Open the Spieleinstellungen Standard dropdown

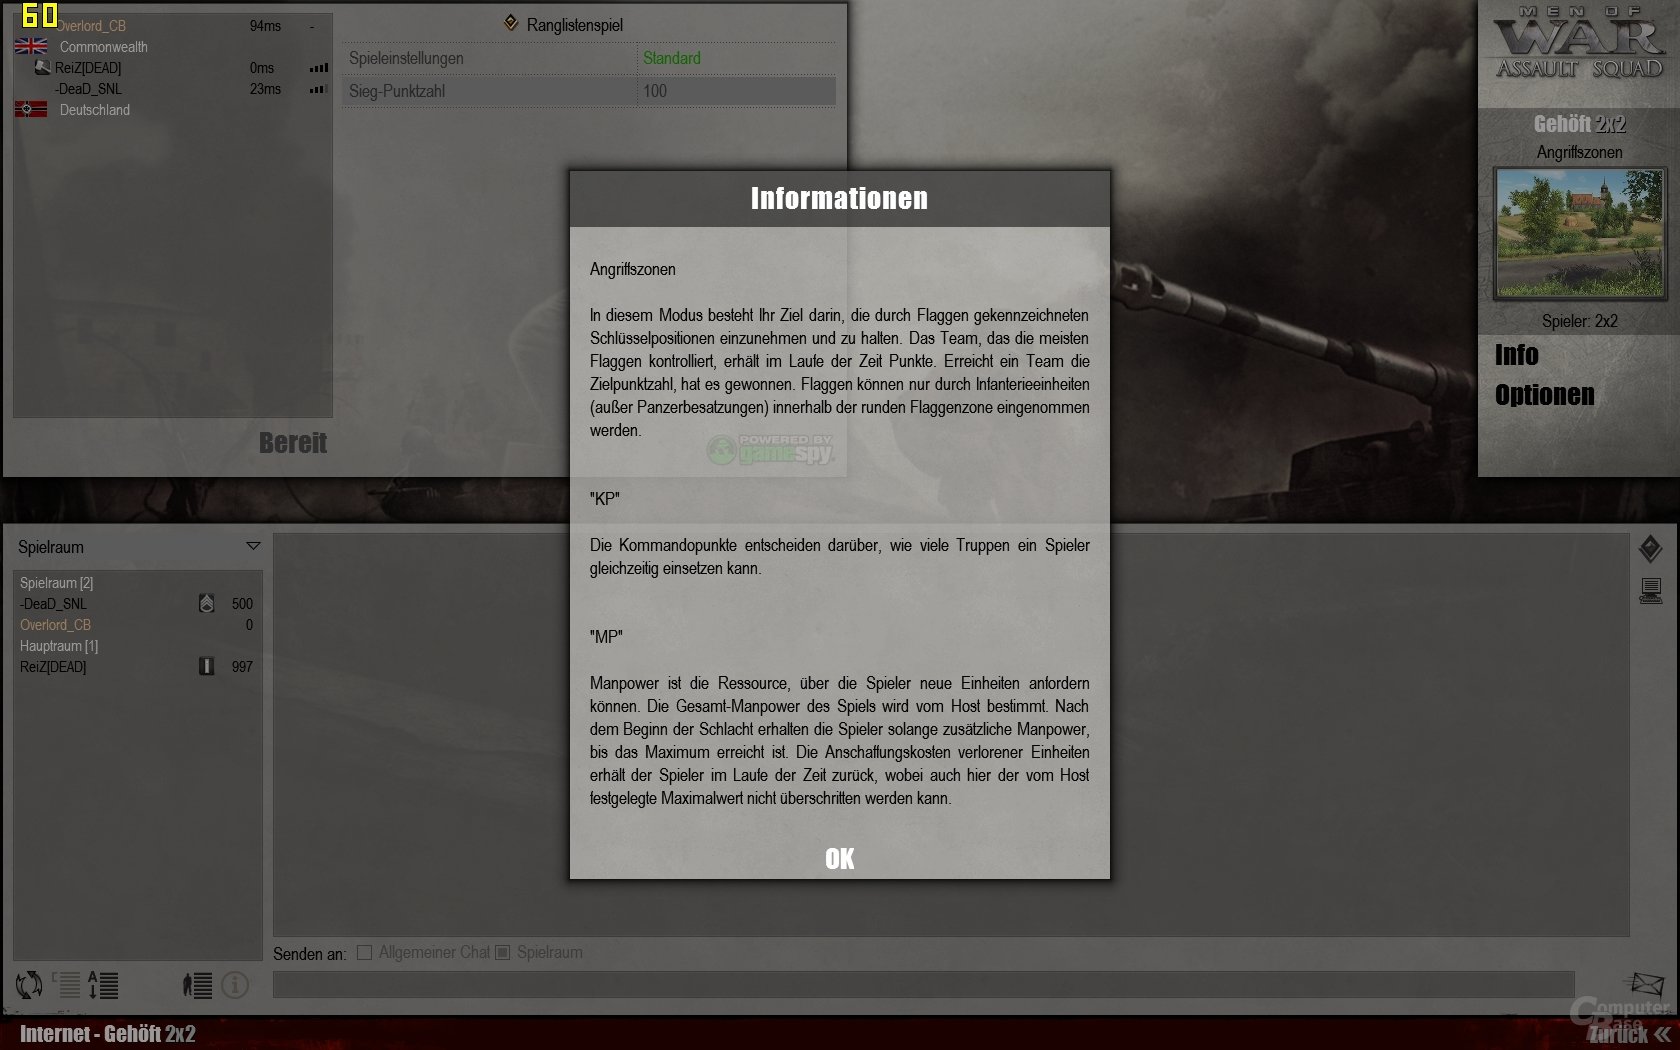pos(737,58)
